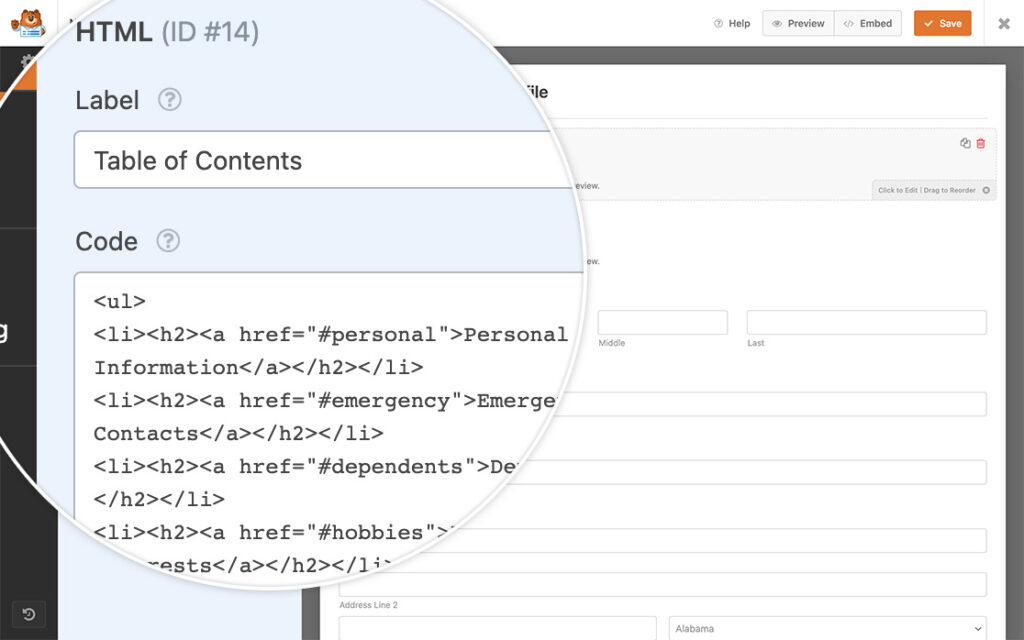The image size is (1024, 640).
Task: Embed the form using the Embed button
Action: click(868, 23)
